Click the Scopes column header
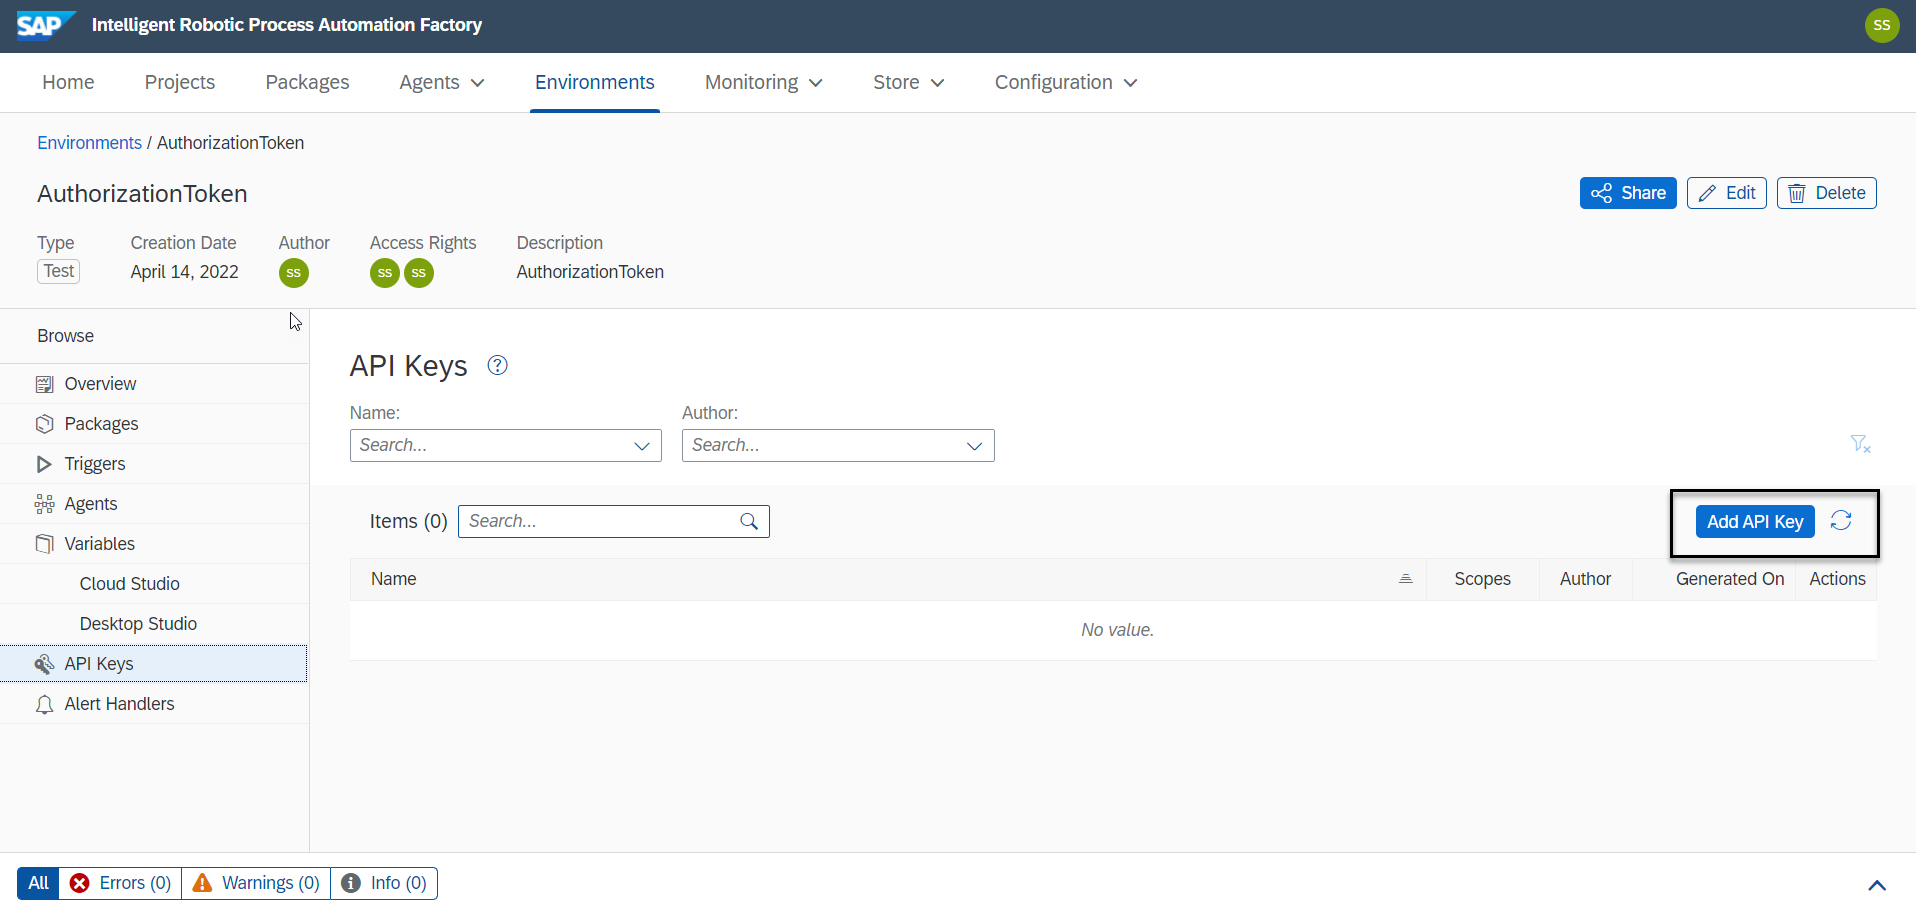Viewport: 1916px width, 904px height. [1482, 579]
